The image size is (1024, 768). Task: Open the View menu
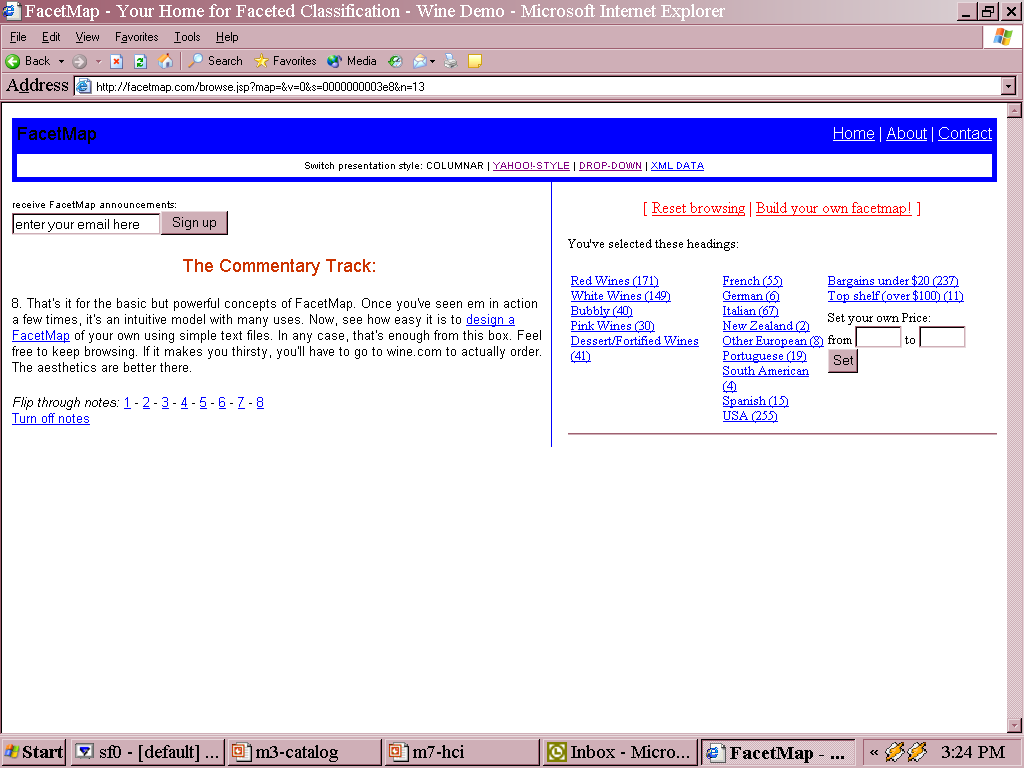click(x=88, y=37)
